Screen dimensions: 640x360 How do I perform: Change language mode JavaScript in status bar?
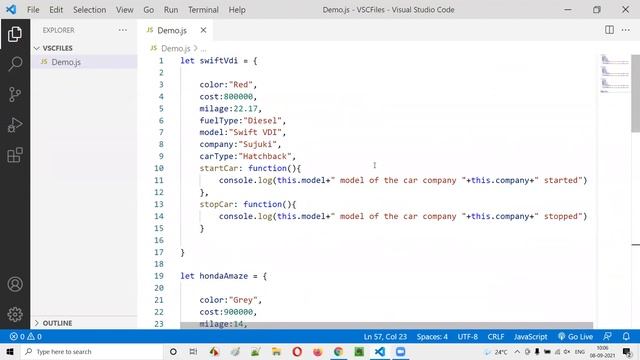[x=530, y=337]
